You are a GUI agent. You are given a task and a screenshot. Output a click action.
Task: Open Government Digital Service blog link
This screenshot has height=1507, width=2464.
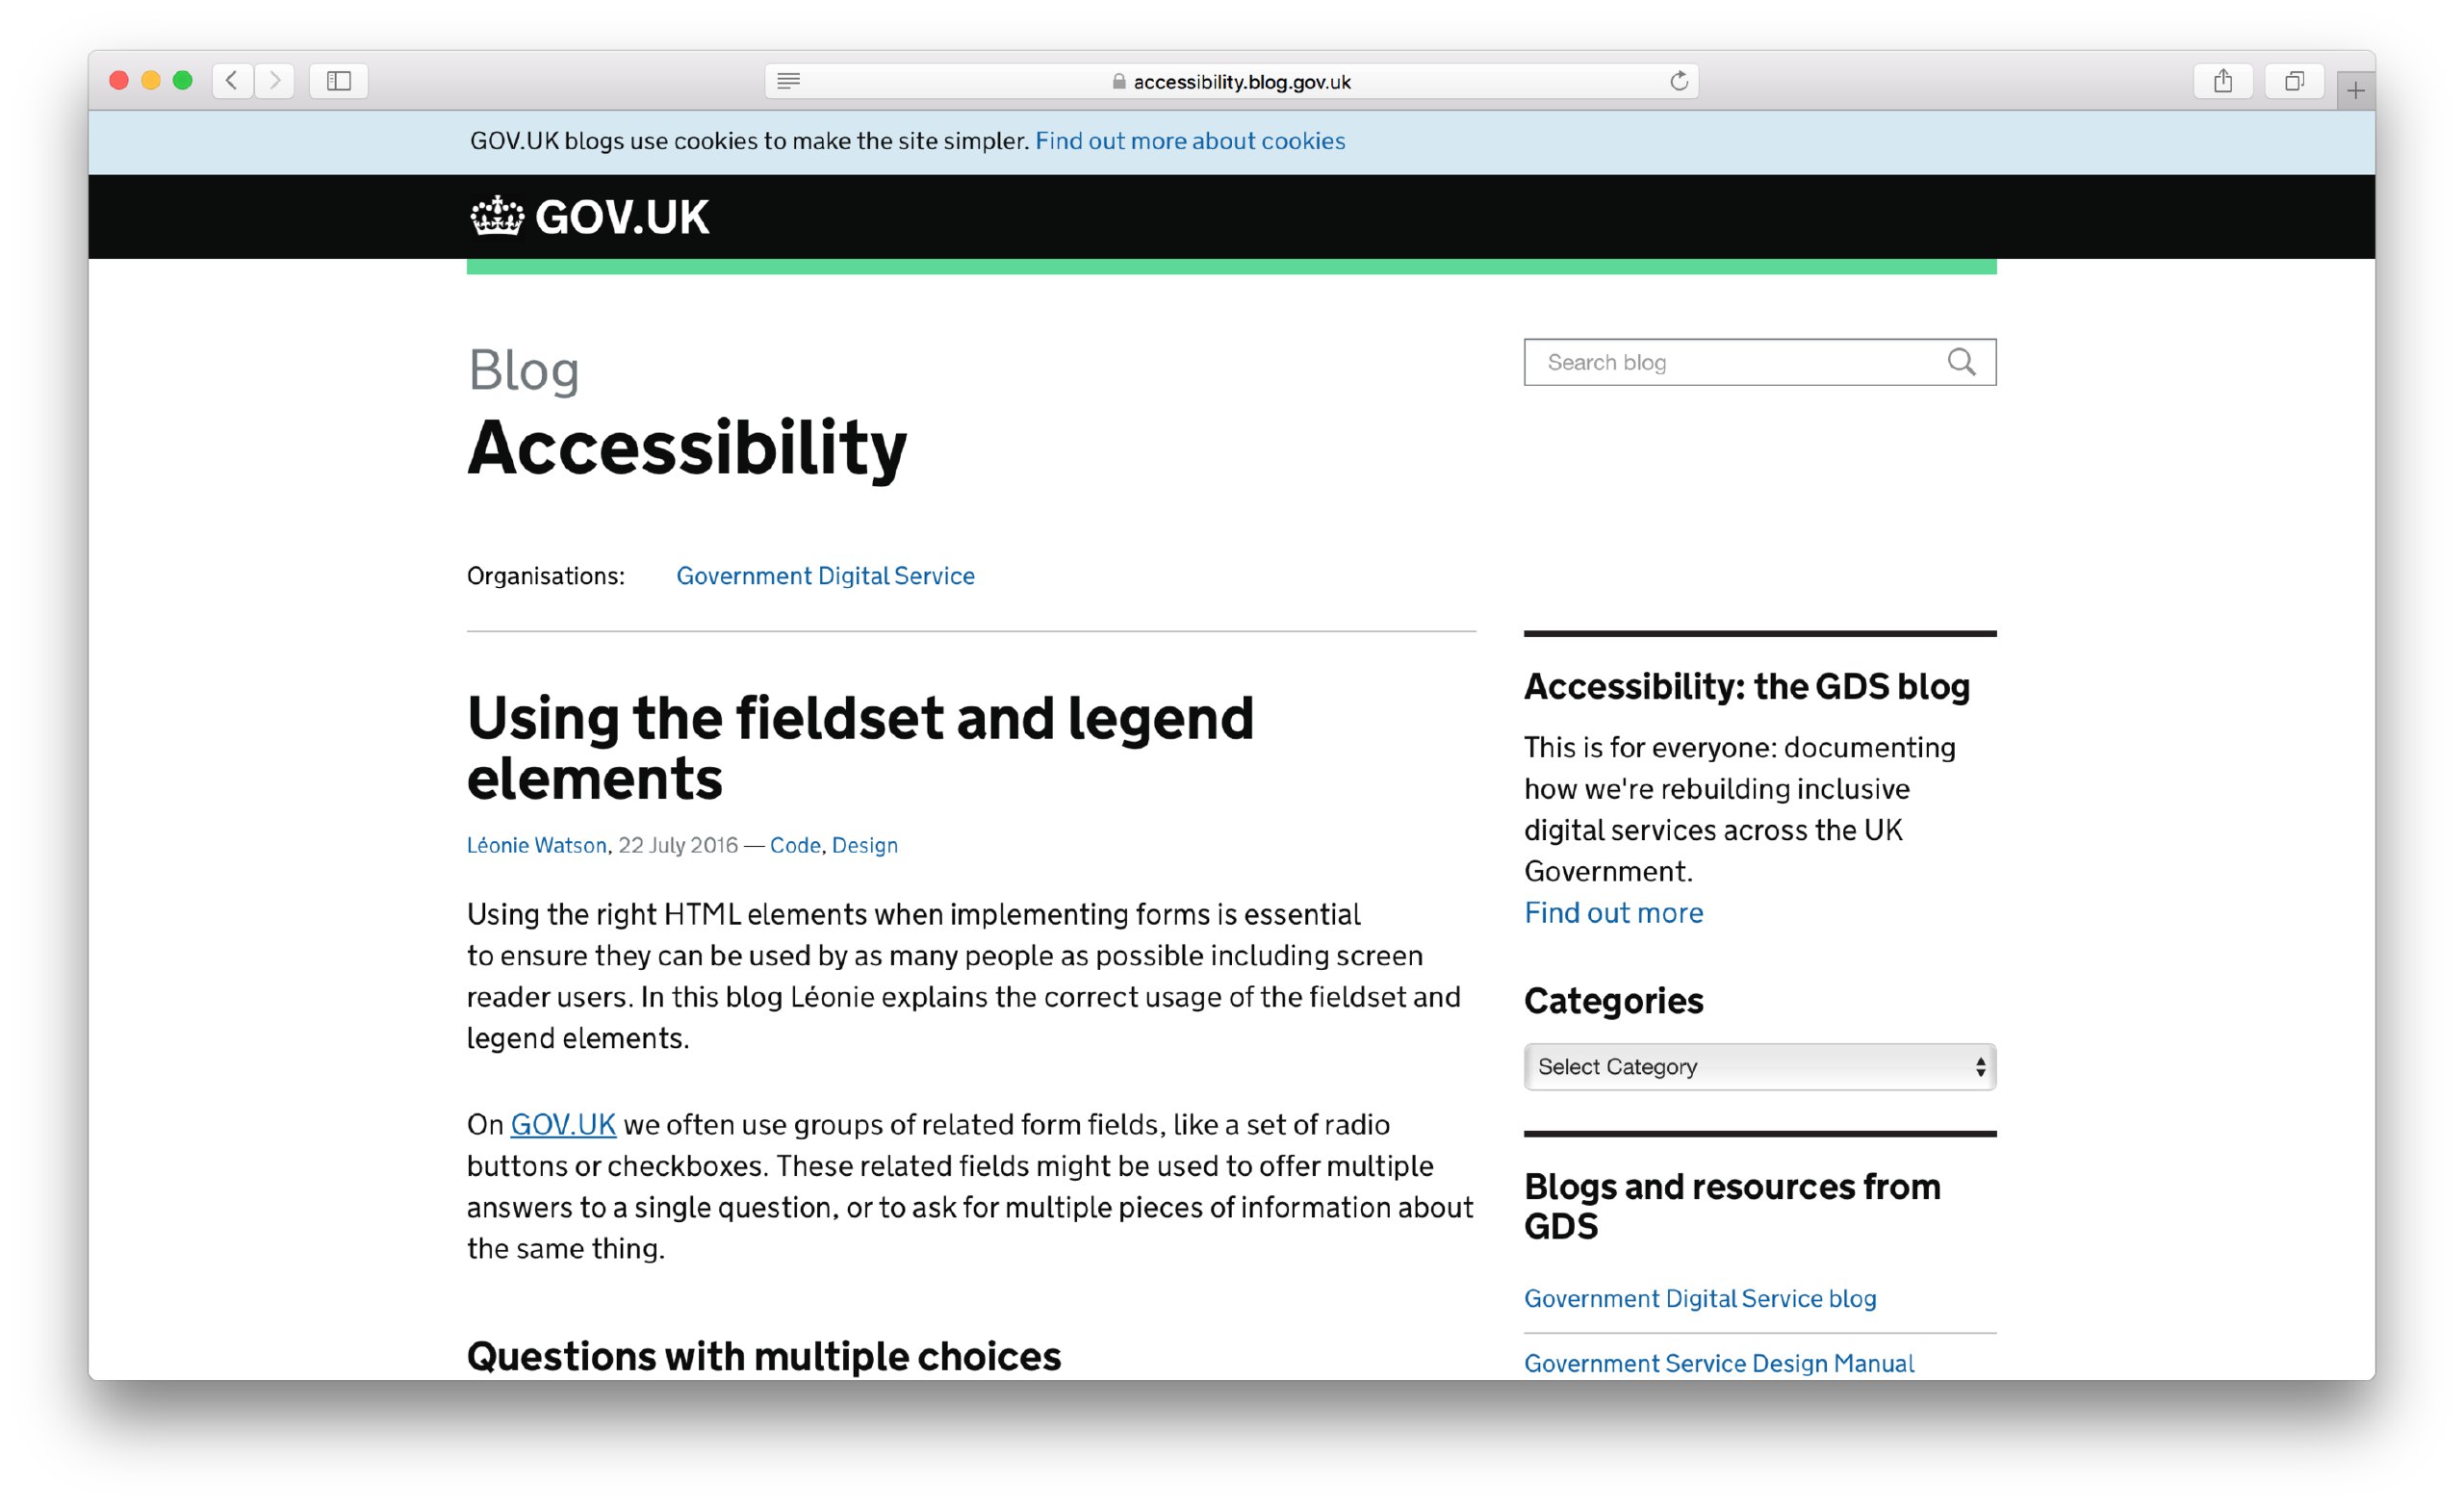[x=1700, y=1298]
